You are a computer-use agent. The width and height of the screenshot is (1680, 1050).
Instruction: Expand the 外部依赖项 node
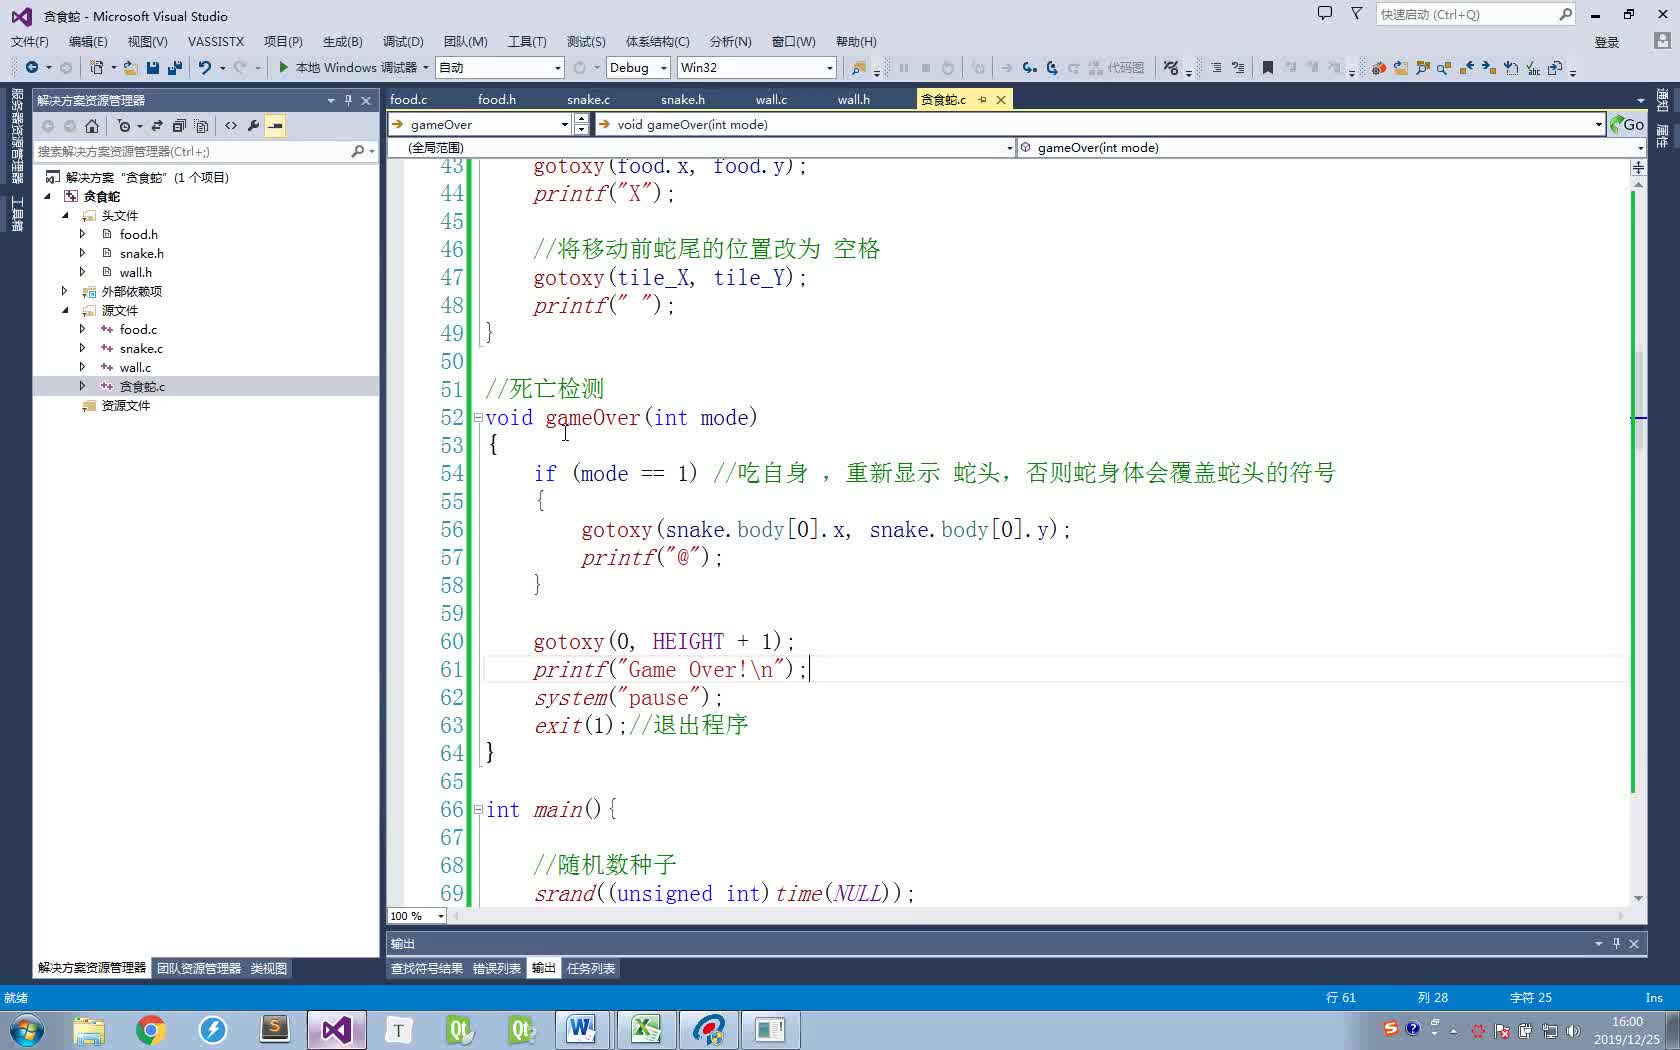point(65,291)
